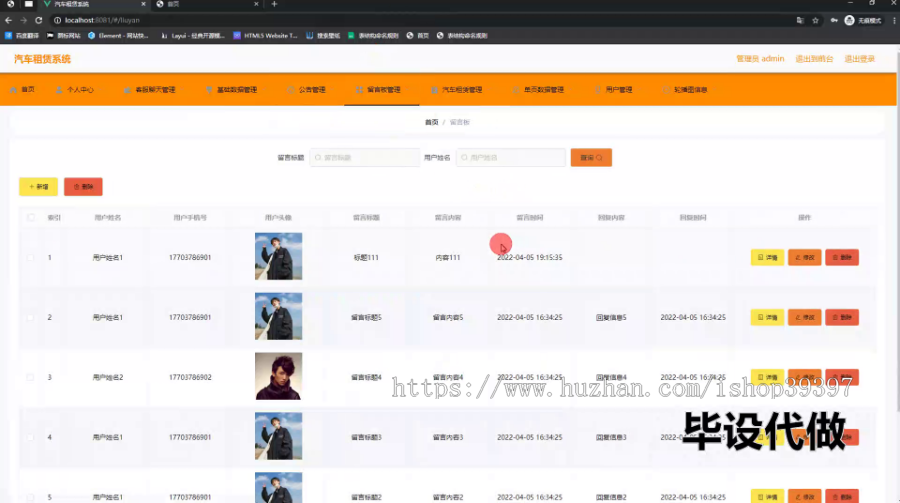Open the Layui bookmark

pyautogui.click(x=193, y=36)
